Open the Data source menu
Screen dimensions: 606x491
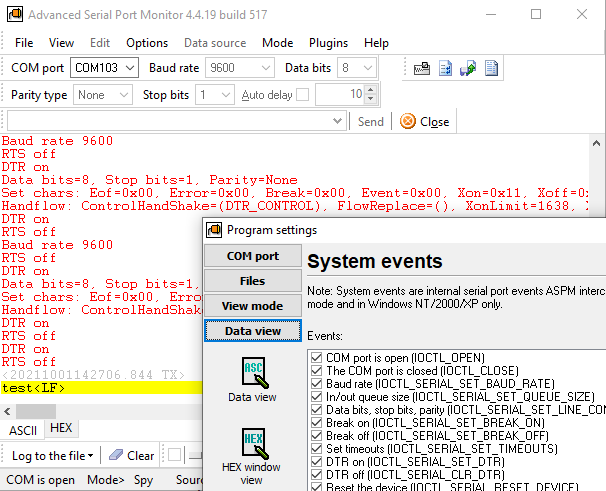[x=215, y=43]
